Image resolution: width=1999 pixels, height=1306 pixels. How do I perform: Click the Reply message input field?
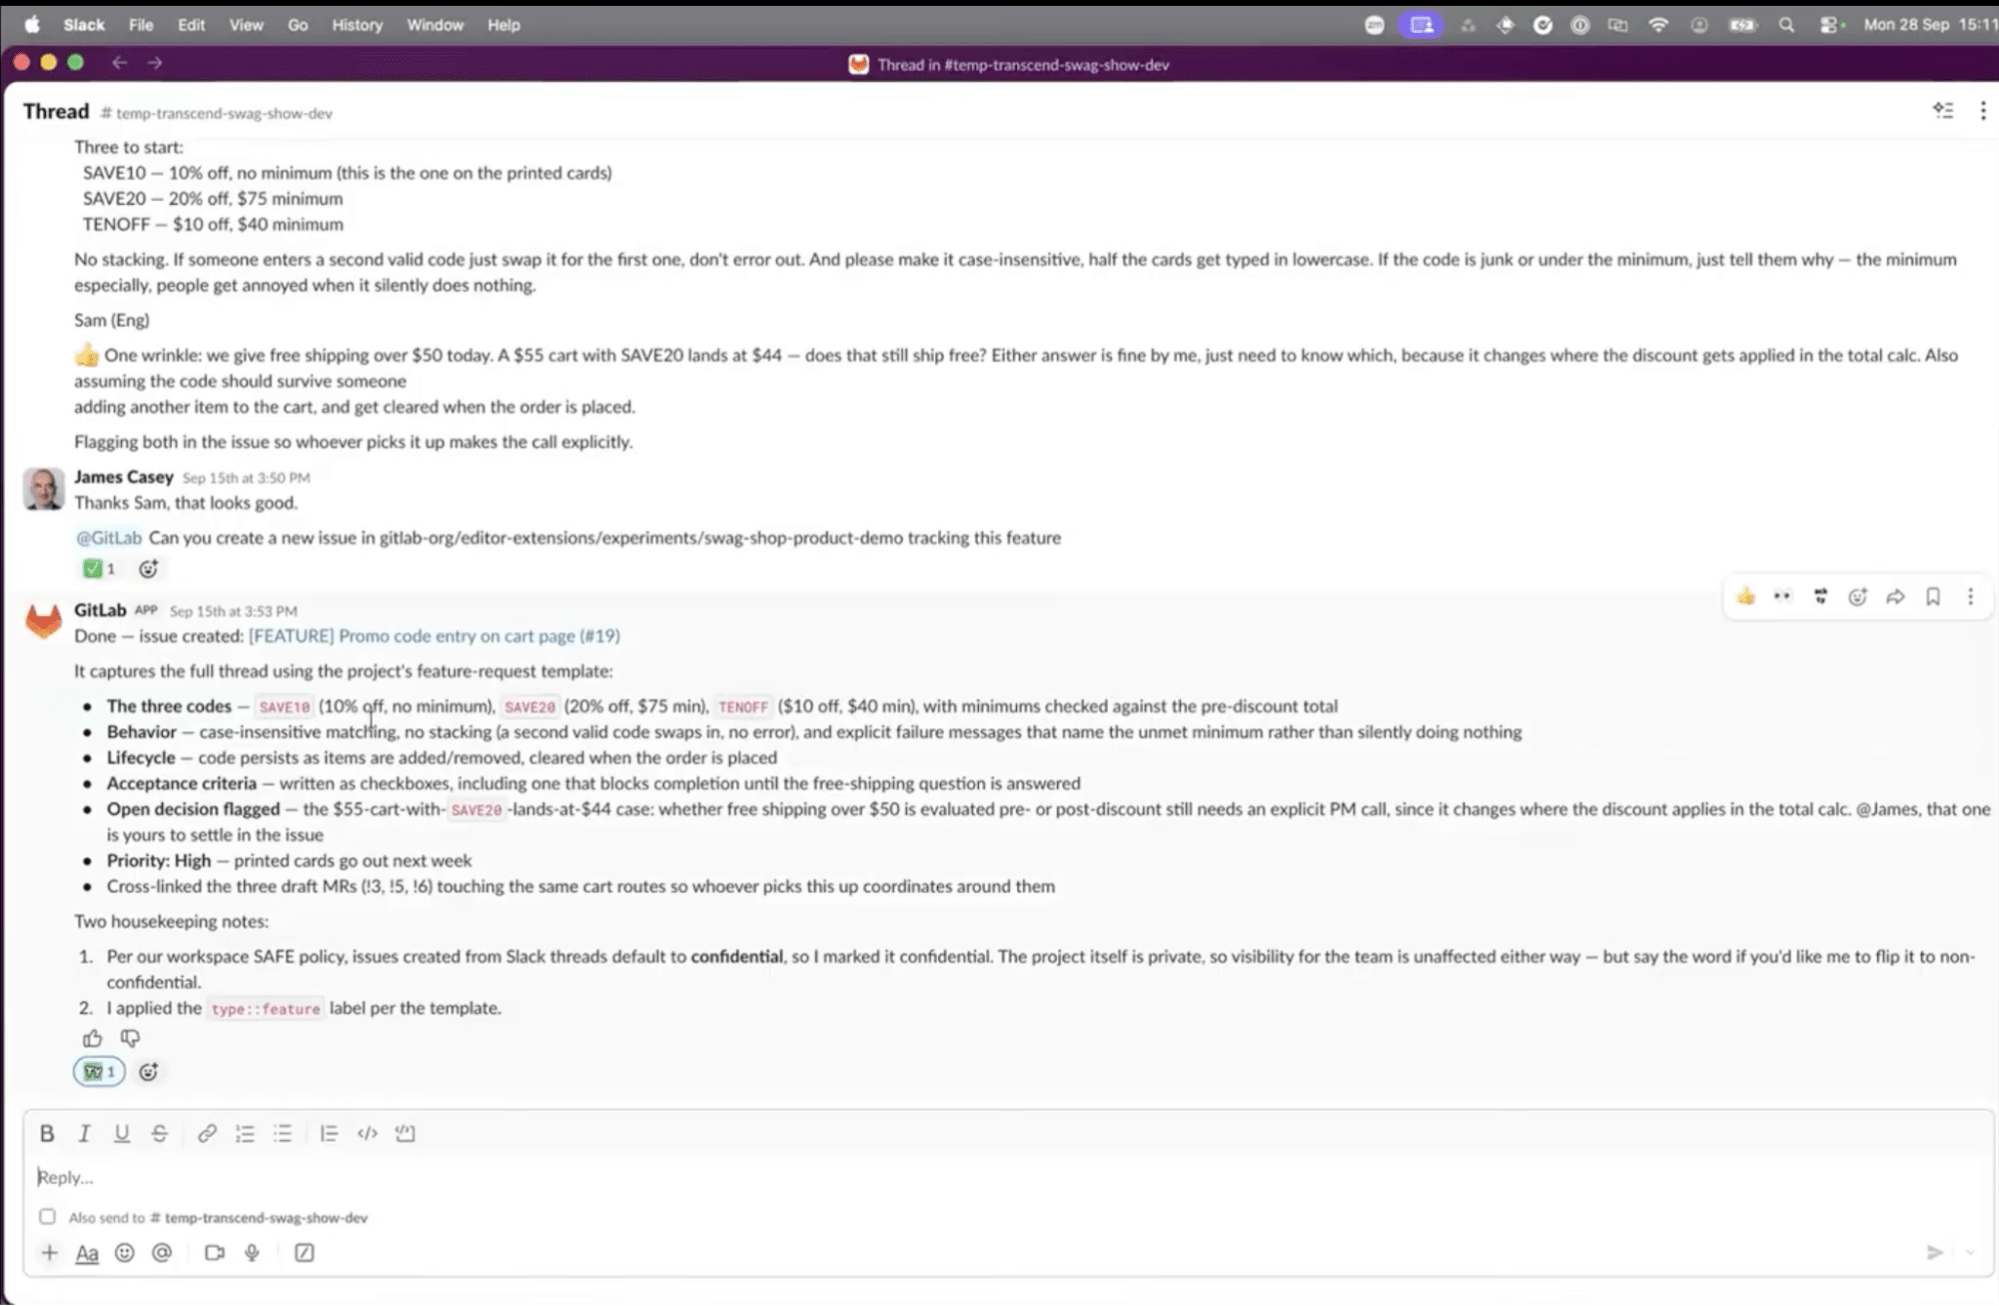coord(1008,1177)
